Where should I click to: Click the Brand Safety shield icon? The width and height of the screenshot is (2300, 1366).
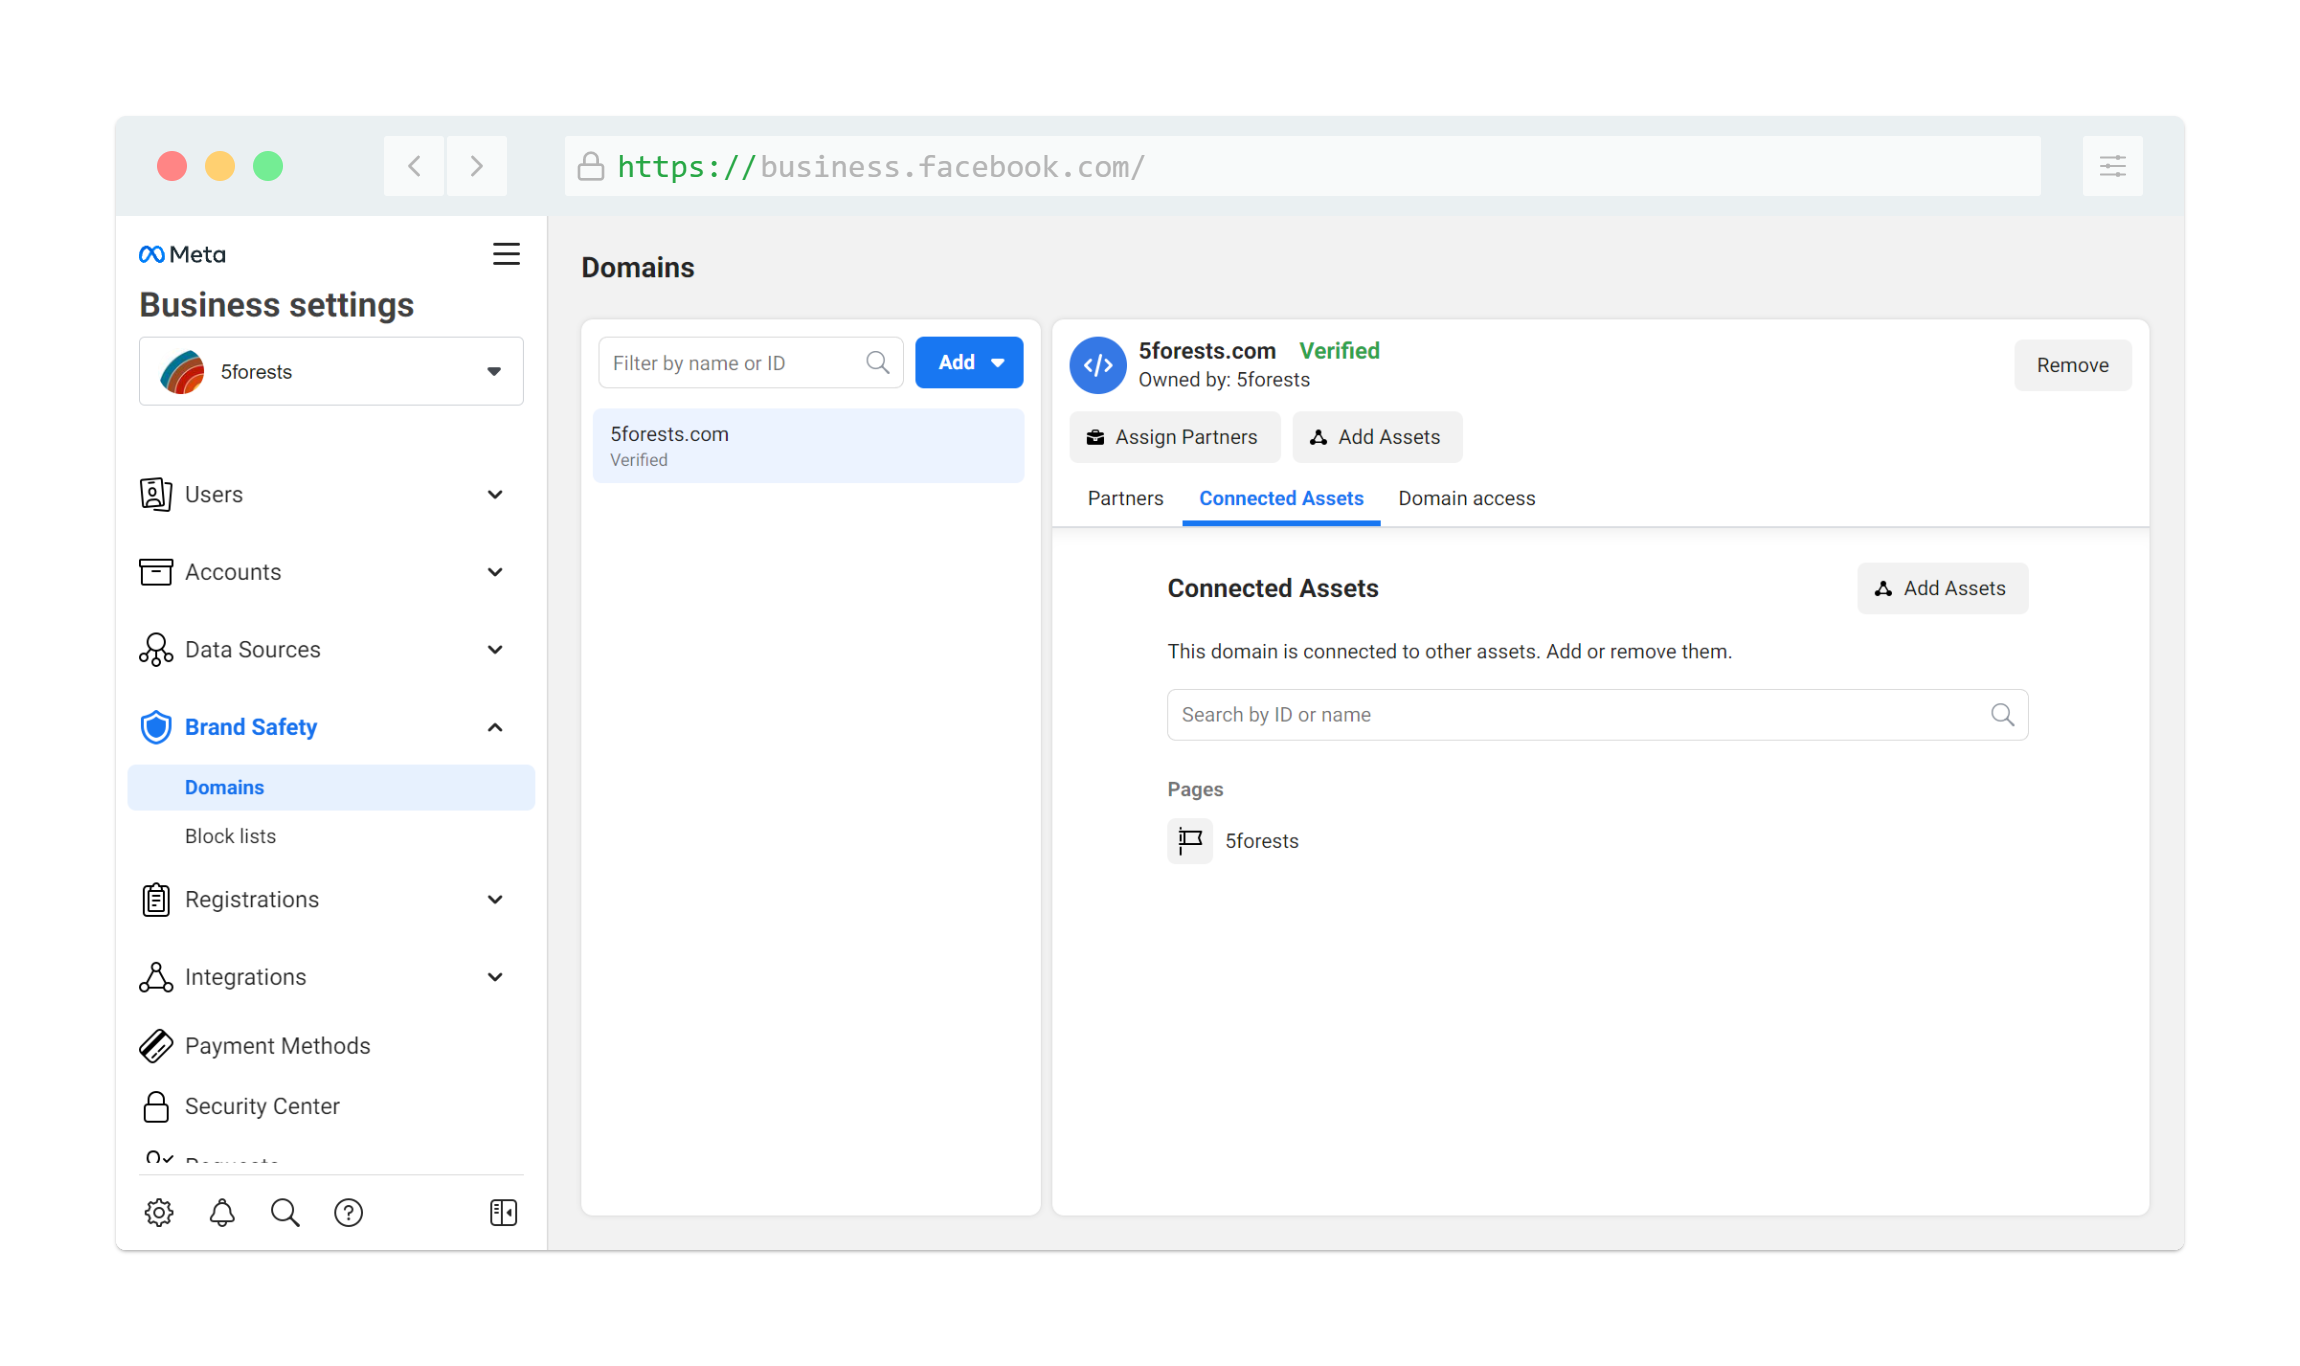tap(156, 727)
